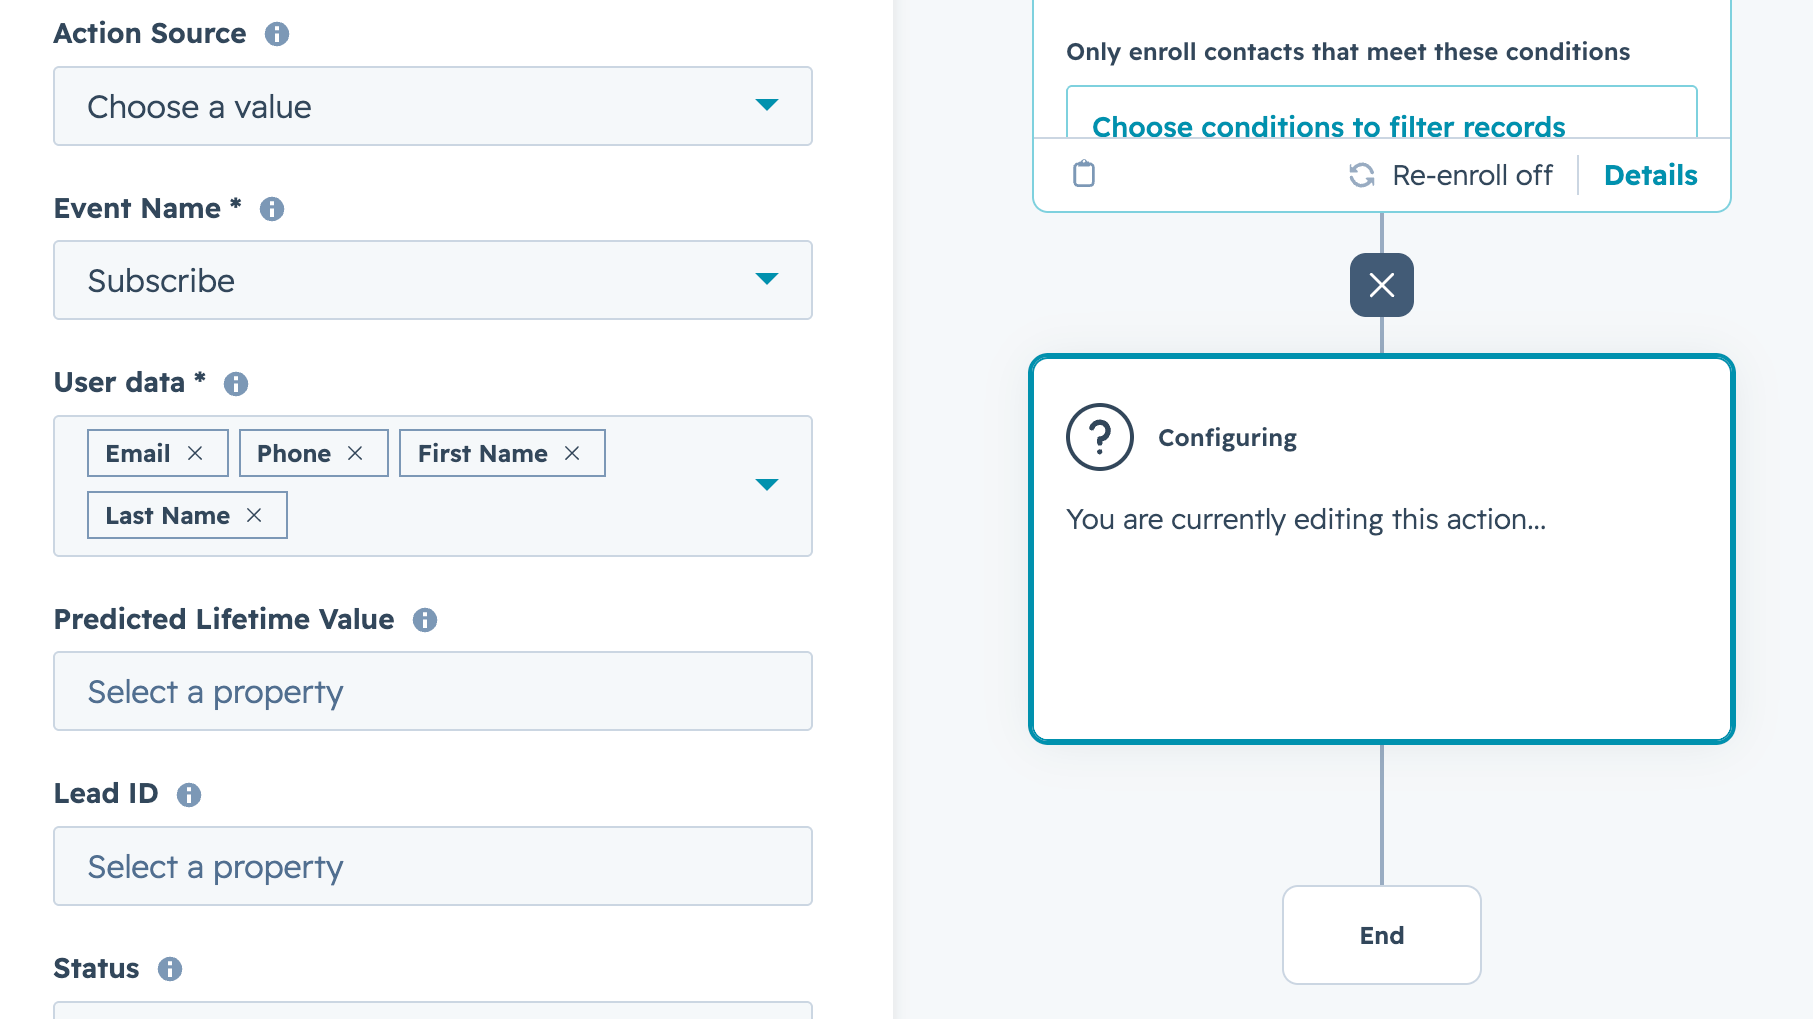Click the First Name tag label

pos(483,453)
